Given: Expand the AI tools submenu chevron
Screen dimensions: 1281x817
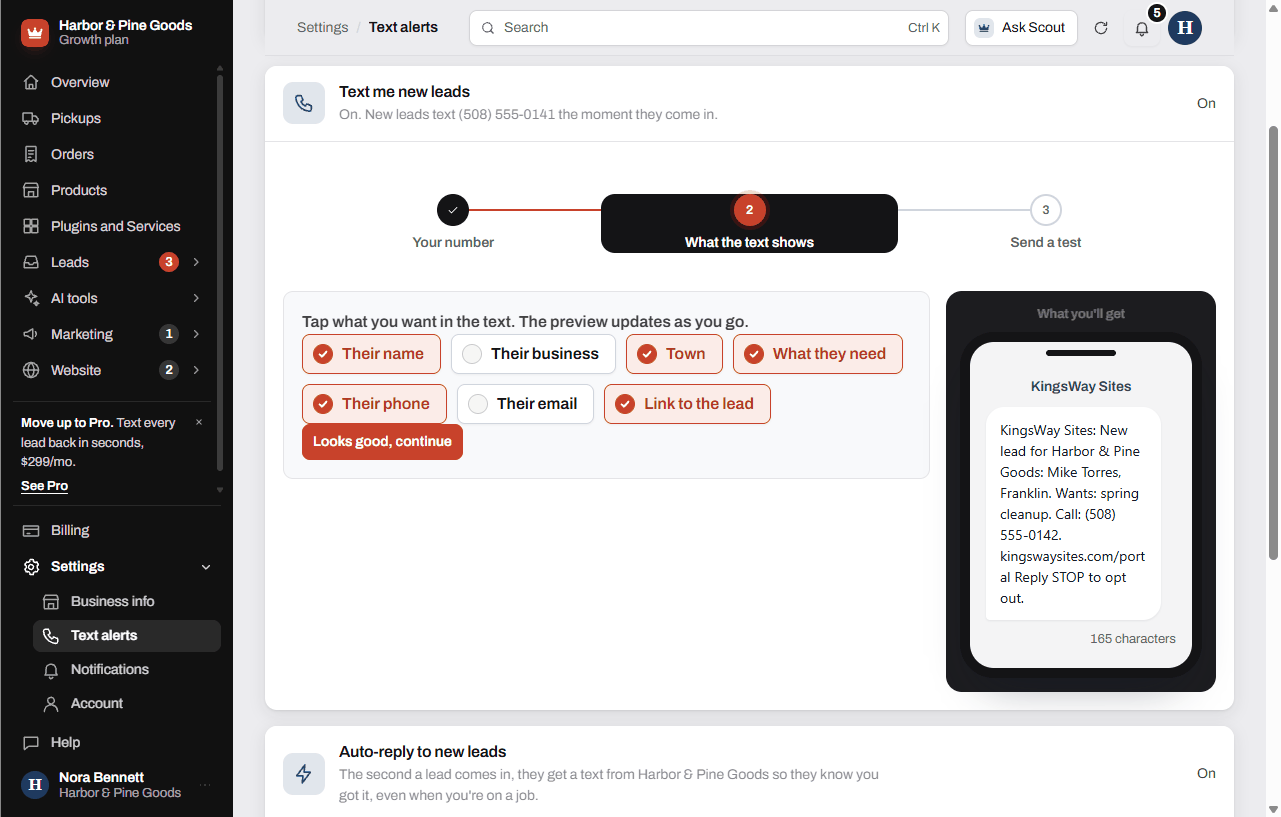Looking at the screenshot, I should click(x=196, y=298).
